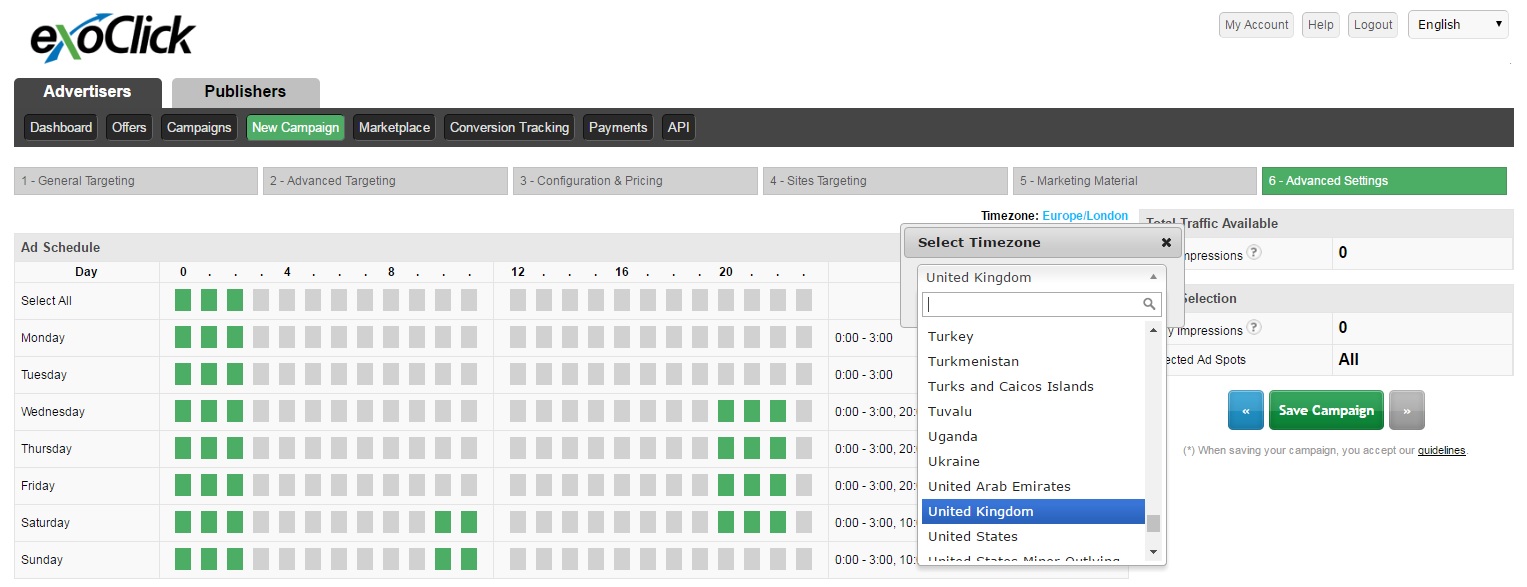The image size is (1527, 587).
Task: Click the Help button
Action: 1321,25
